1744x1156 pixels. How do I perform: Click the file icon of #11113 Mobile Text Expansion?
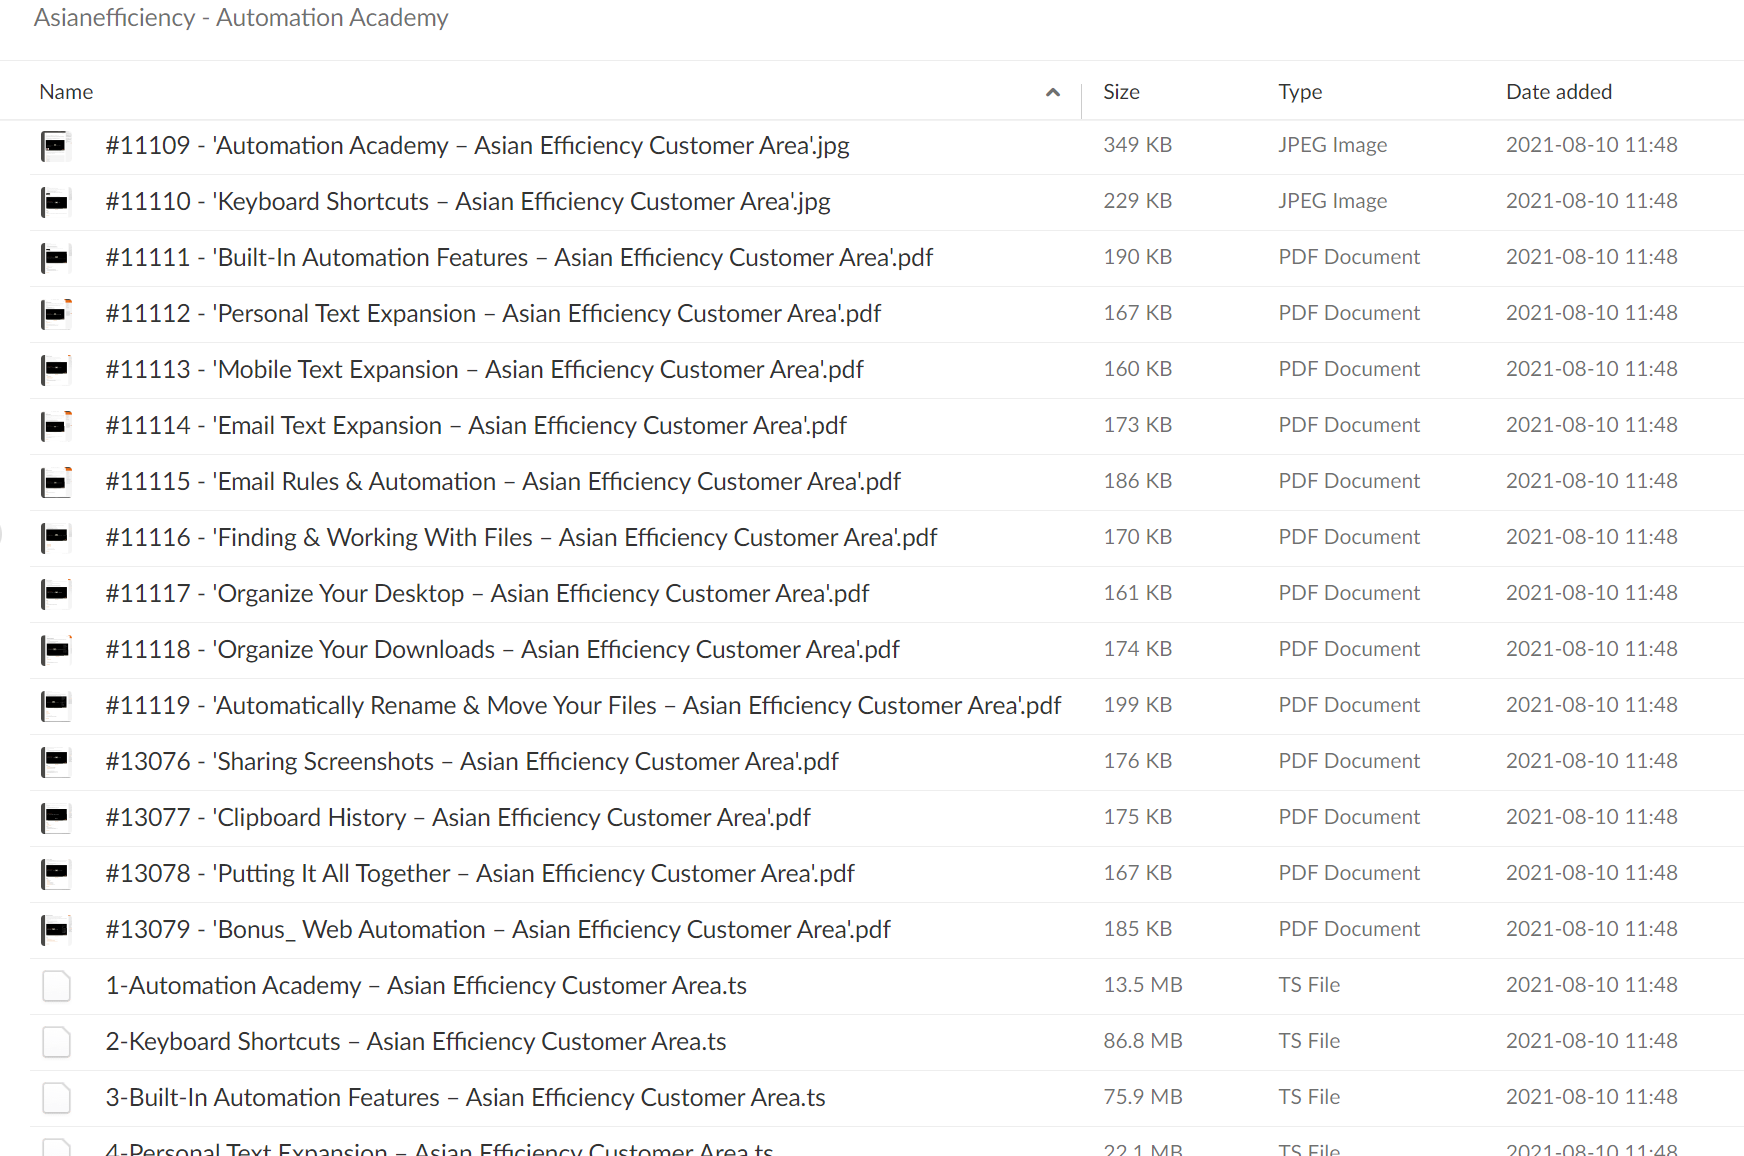pyautogui.click(x=57, y=370)
